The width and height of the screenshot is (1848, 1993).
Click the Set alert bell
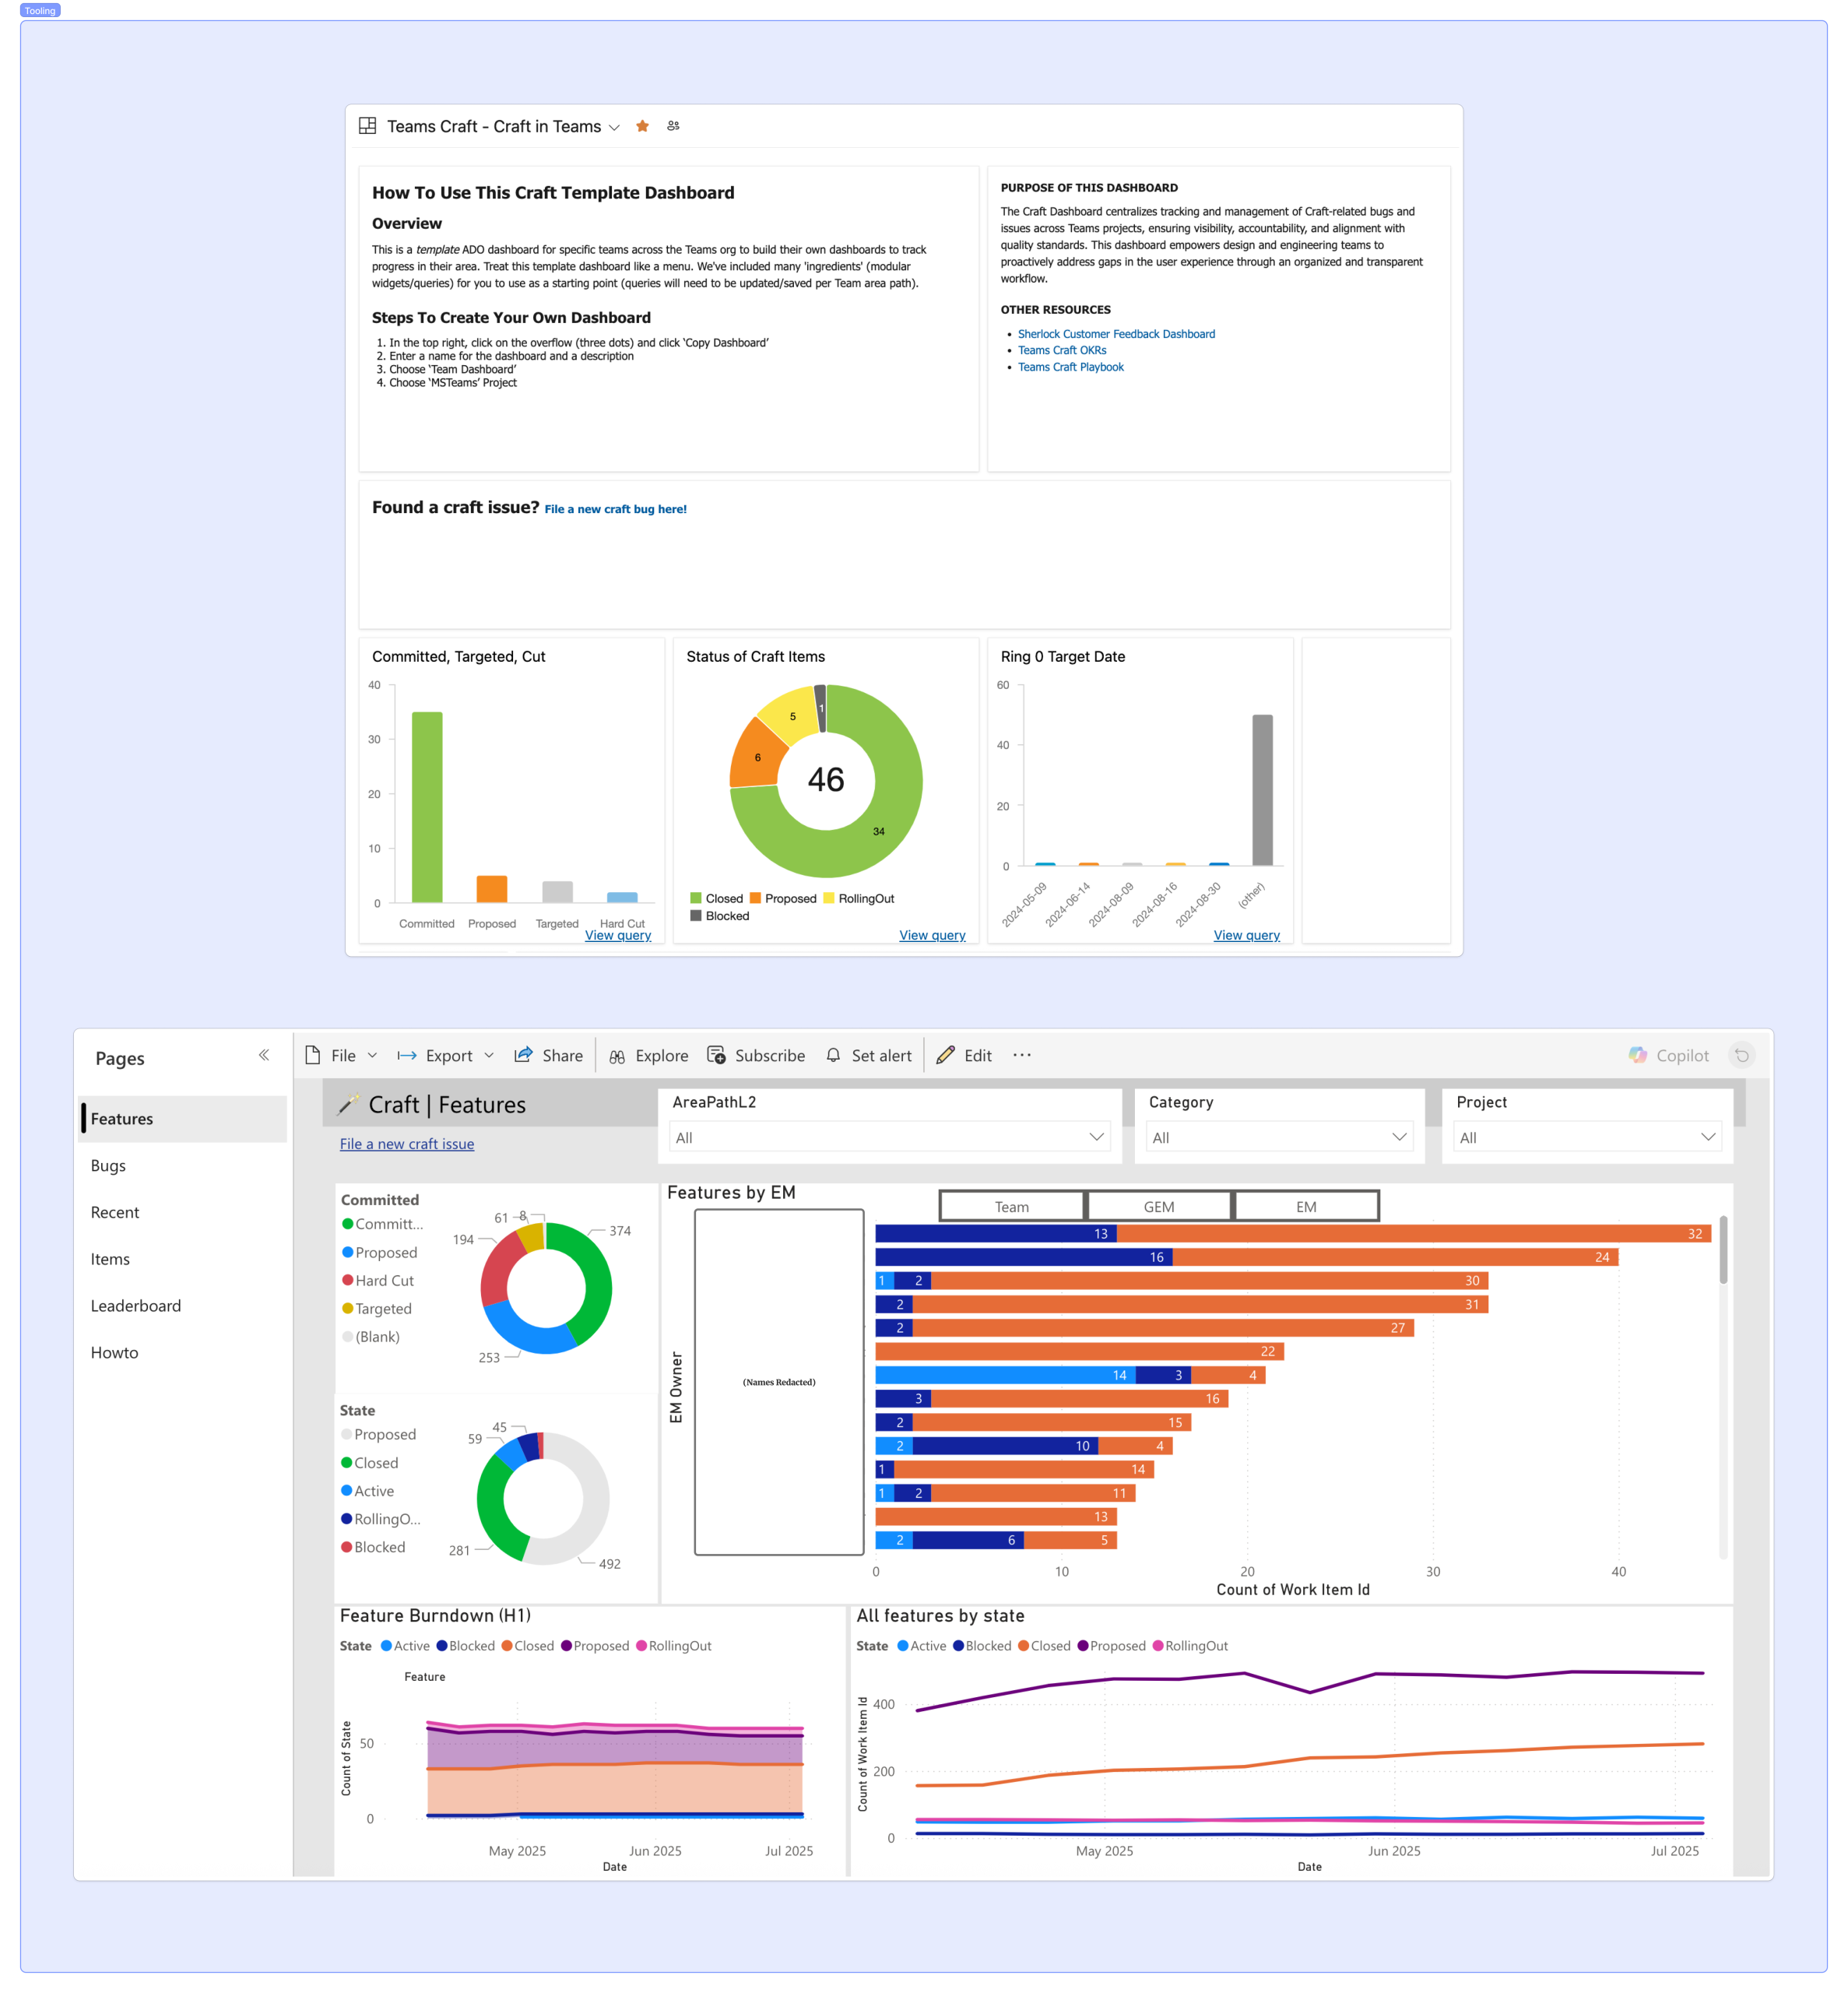(833, 1055)
